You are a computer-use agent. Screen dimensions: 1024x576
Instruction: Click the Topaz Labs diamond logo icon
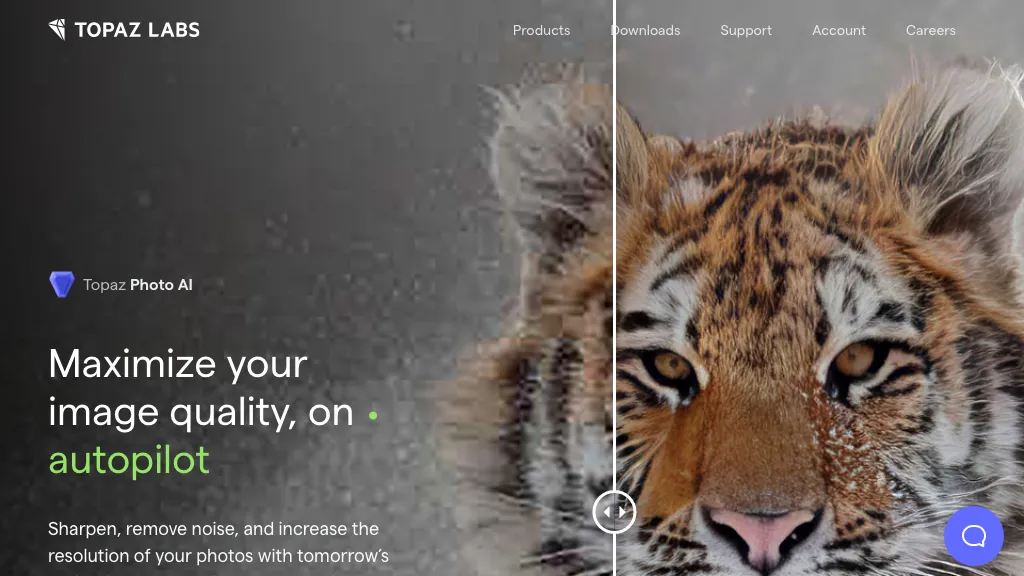(x=57, y=29)
